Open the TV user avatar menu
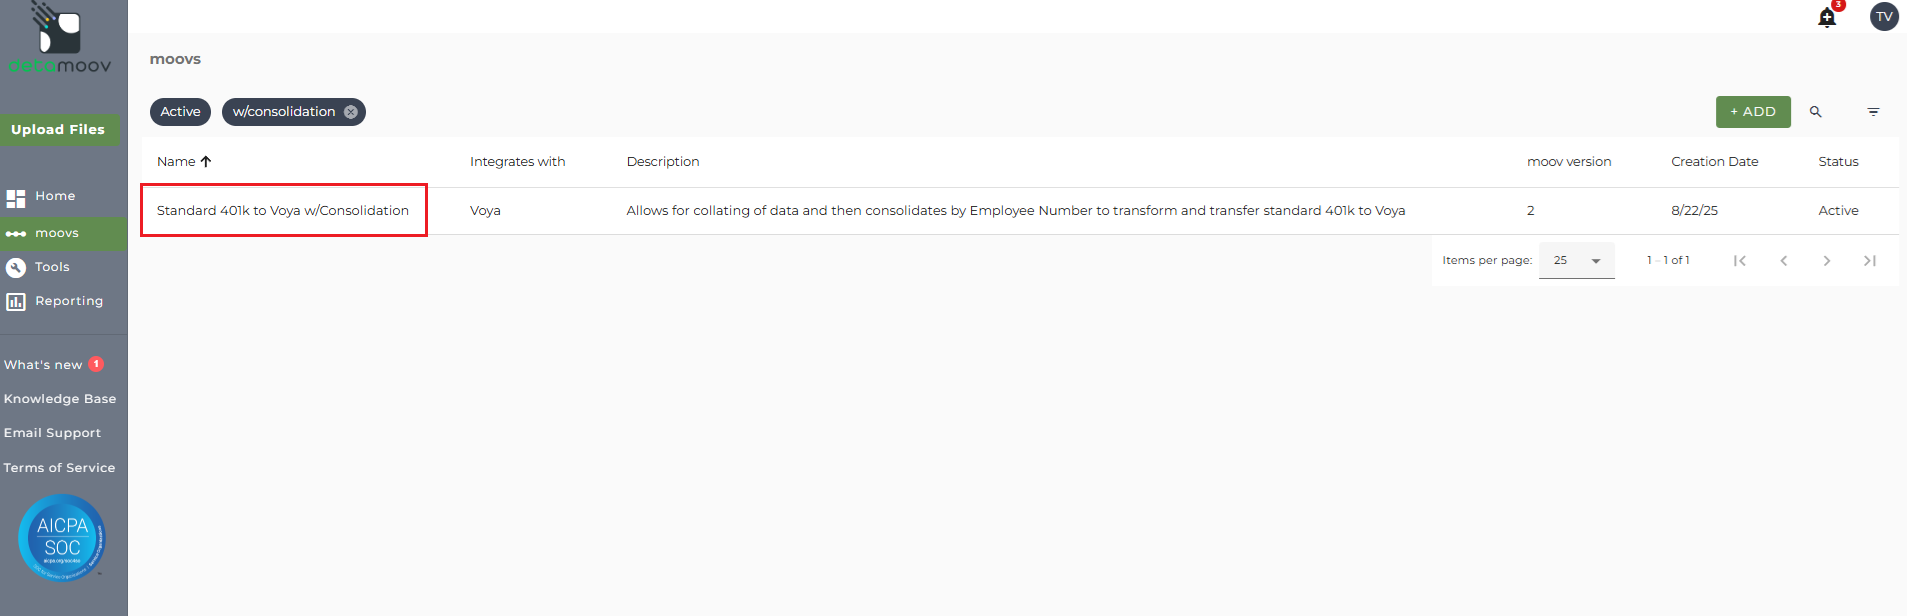The height and width of the screenshot is (616, 1907). (x=1884, y=17)
